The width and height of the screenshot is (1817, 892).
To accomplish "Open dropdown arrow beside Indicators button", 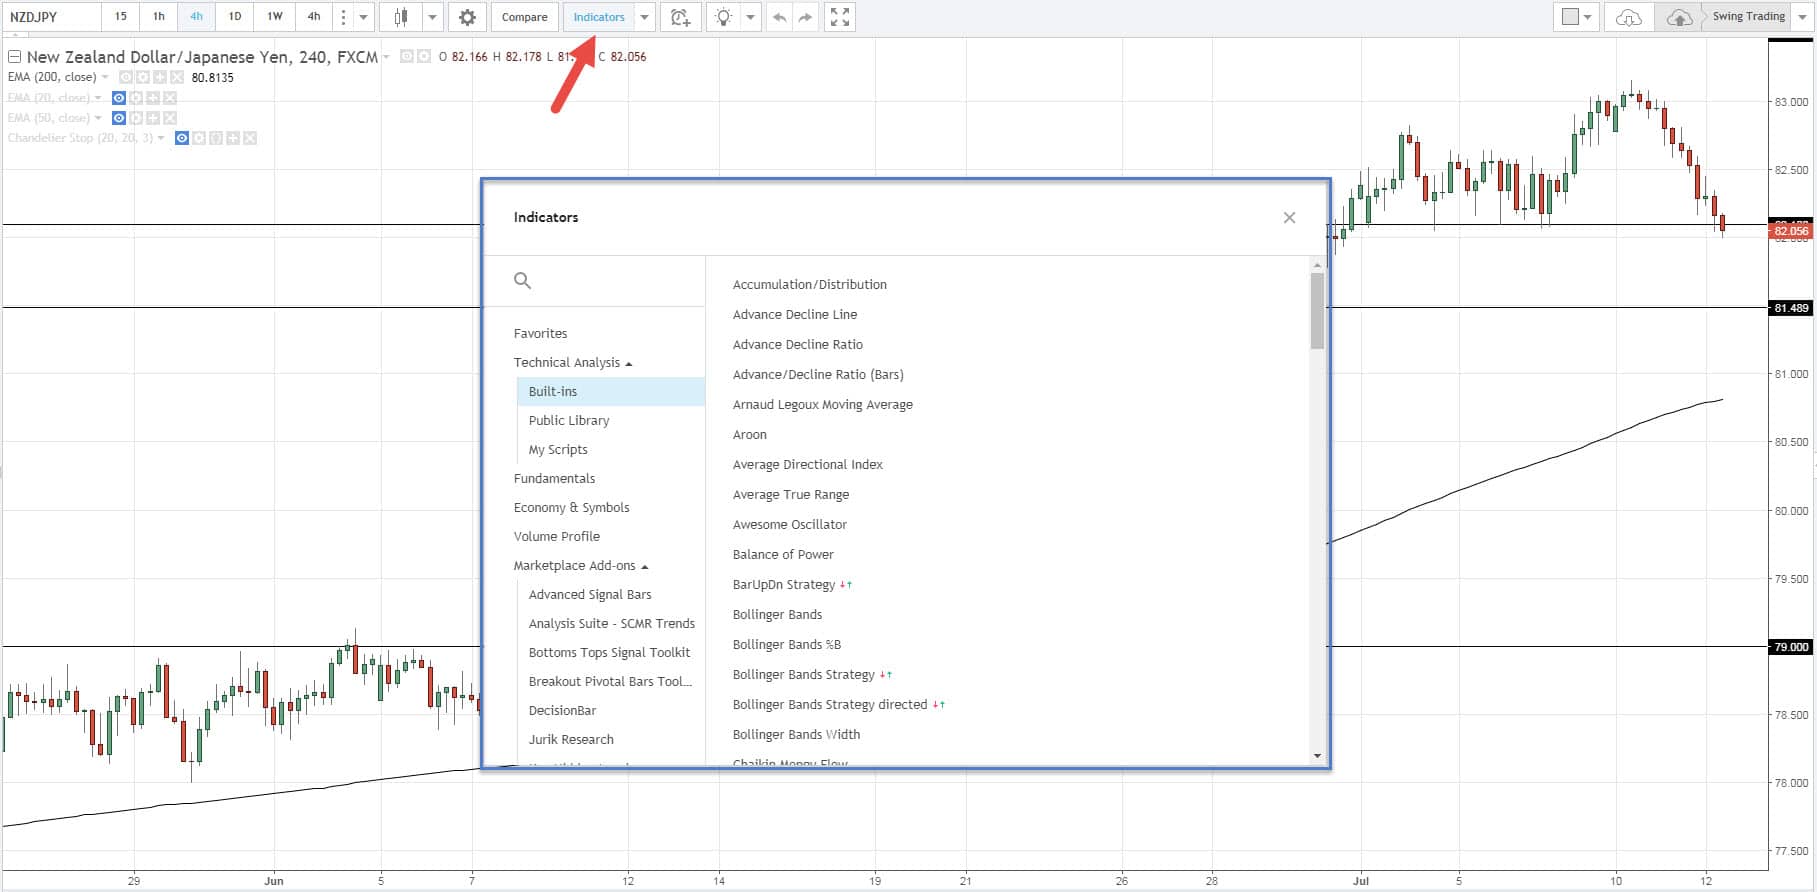I will point(645,17).
